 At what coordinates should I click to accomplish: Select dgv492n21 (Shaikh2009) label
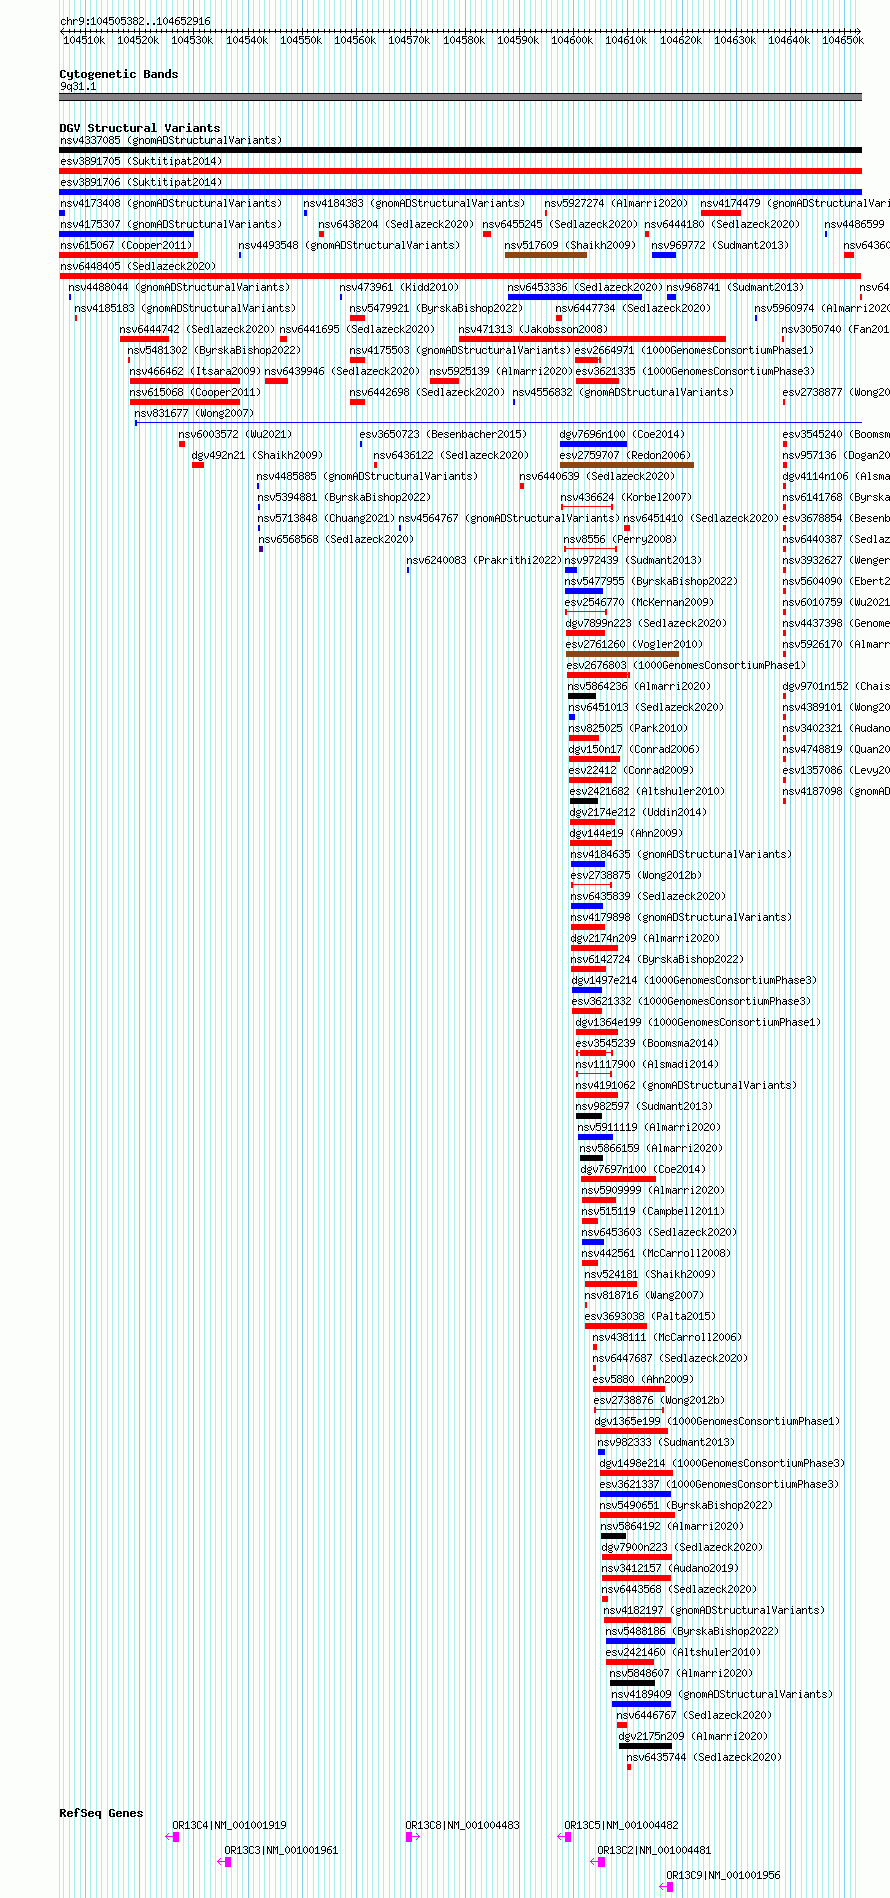(257, 455)
